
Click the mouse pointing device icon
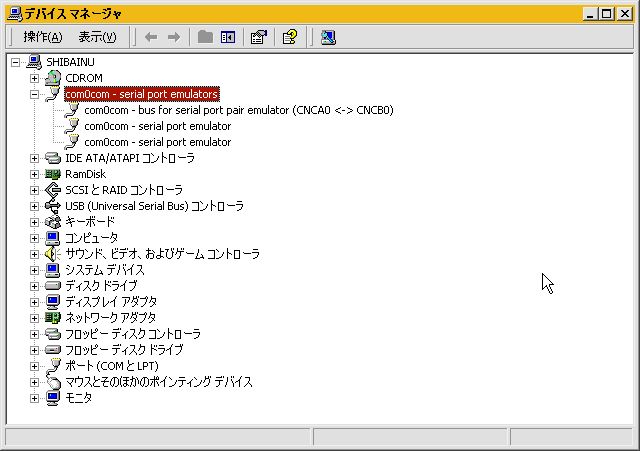coord(53,382)
